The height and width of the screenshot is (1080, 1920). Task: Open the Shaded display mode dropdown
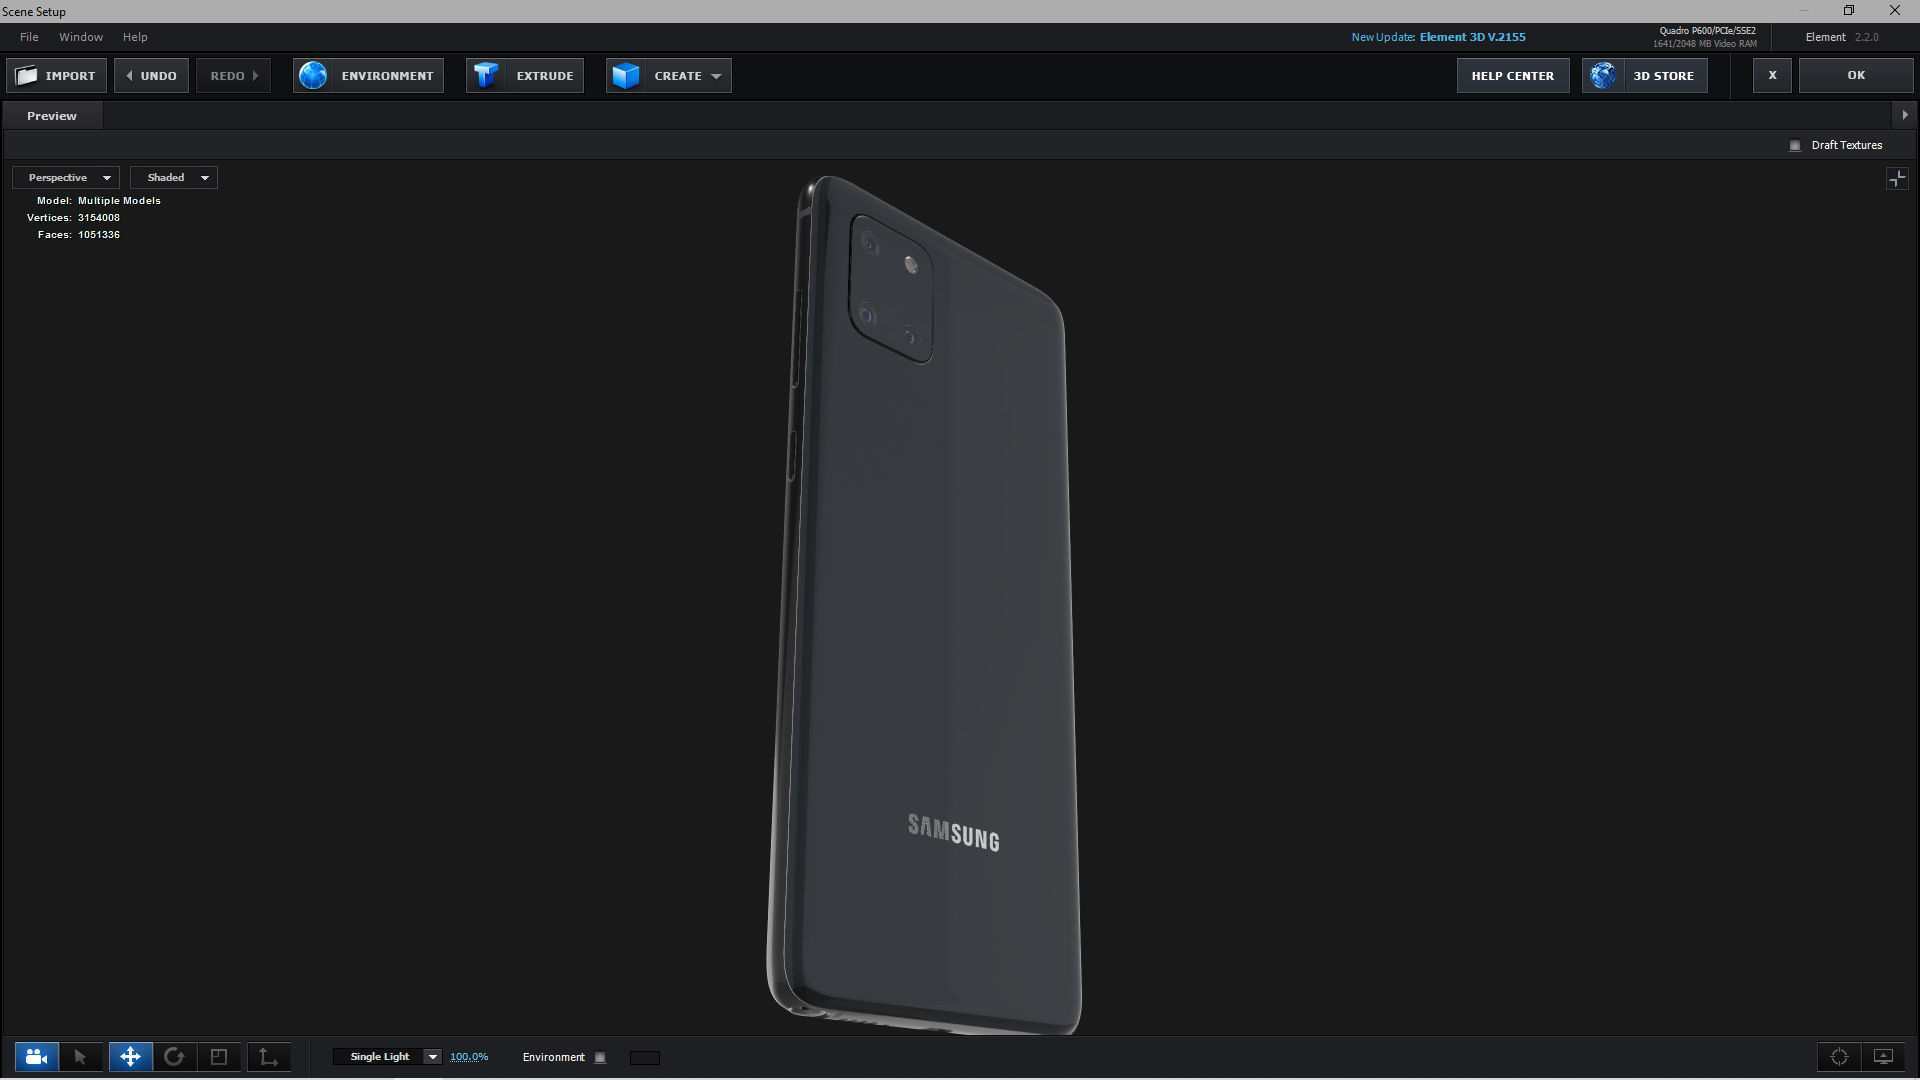coord(174,178)
